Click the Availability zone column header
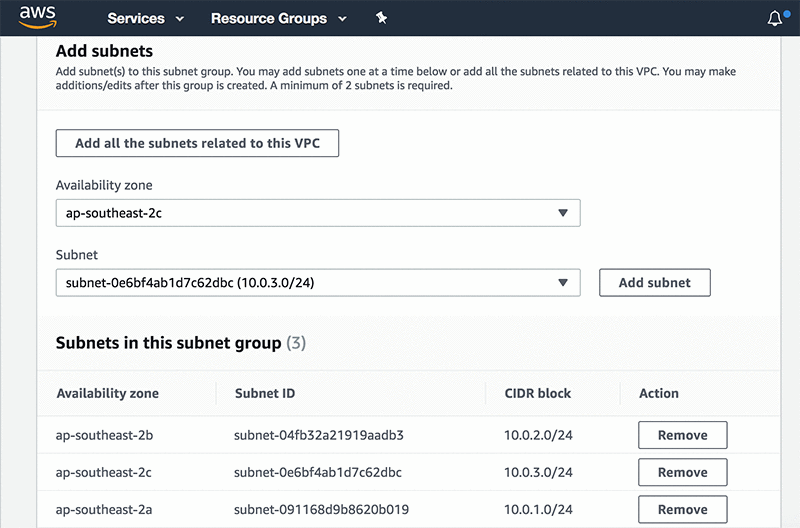Image resolution: width=800 pixels, height=528 pixels. coord(107,393)
